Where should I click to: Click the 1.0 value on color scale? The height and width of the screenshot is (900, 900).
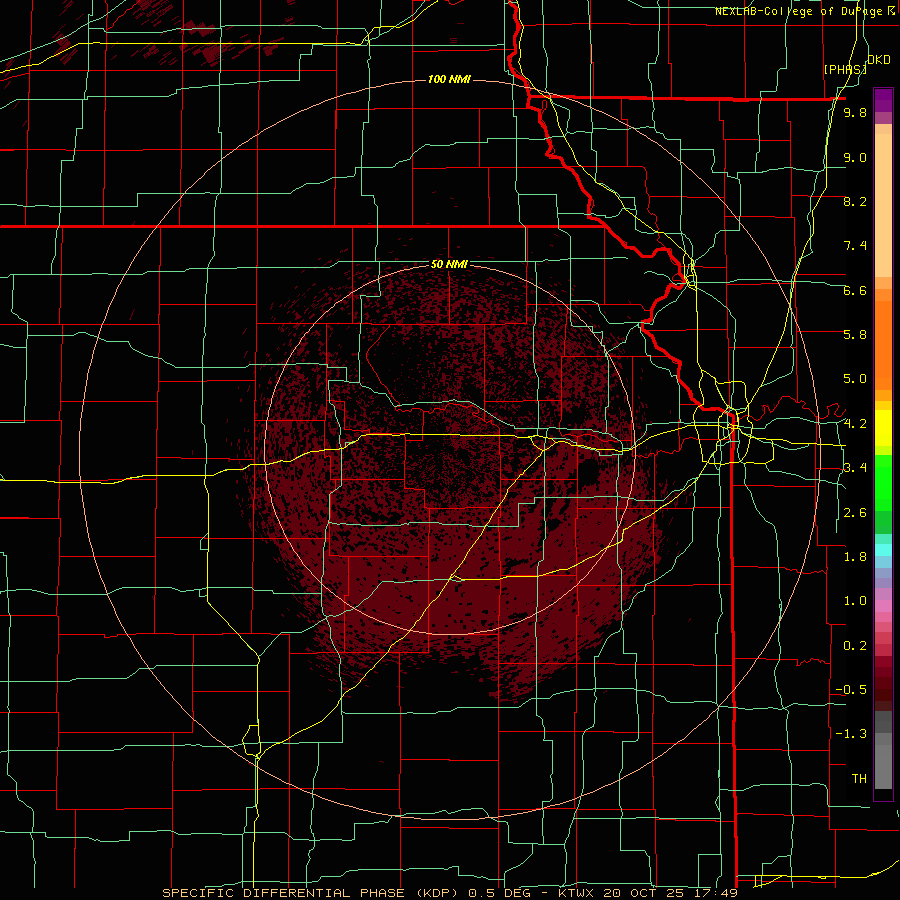(x=855, y=601)
